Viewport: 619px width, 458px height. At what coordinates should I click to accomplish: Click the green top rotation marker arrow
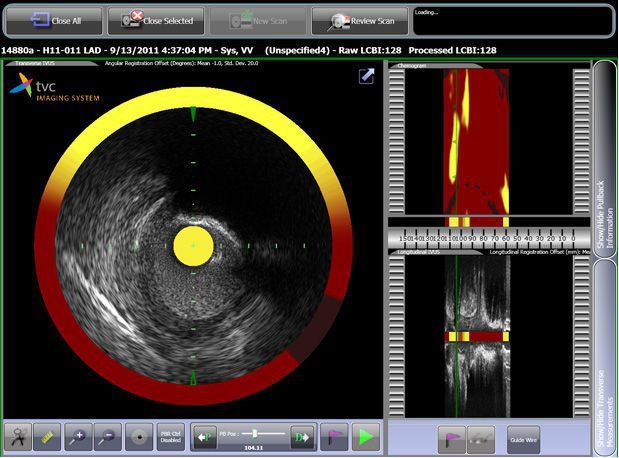coord(193,114)
